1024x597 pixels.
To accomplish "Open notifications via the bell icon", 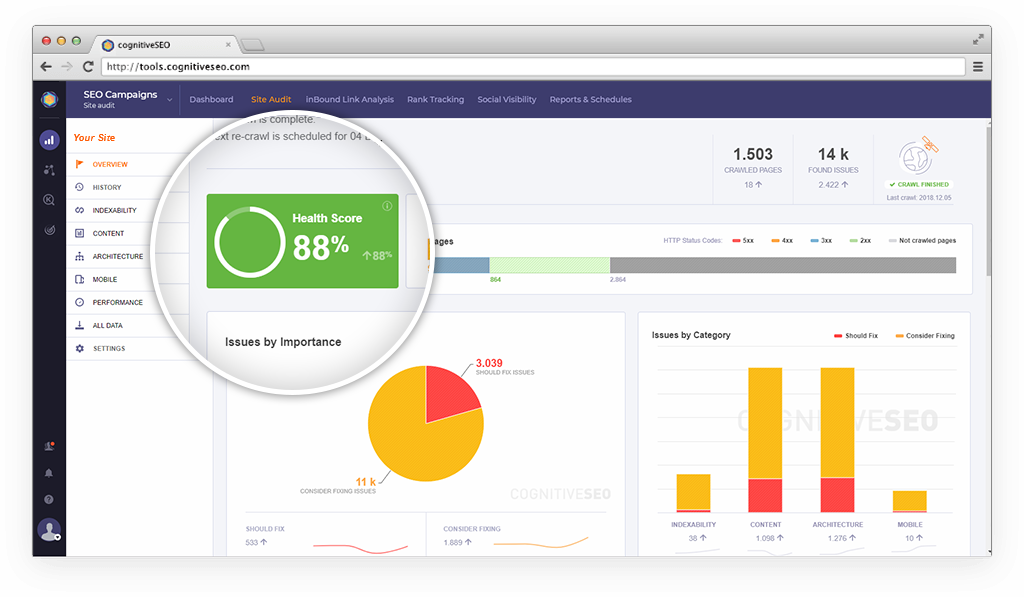I will [48, 473].
